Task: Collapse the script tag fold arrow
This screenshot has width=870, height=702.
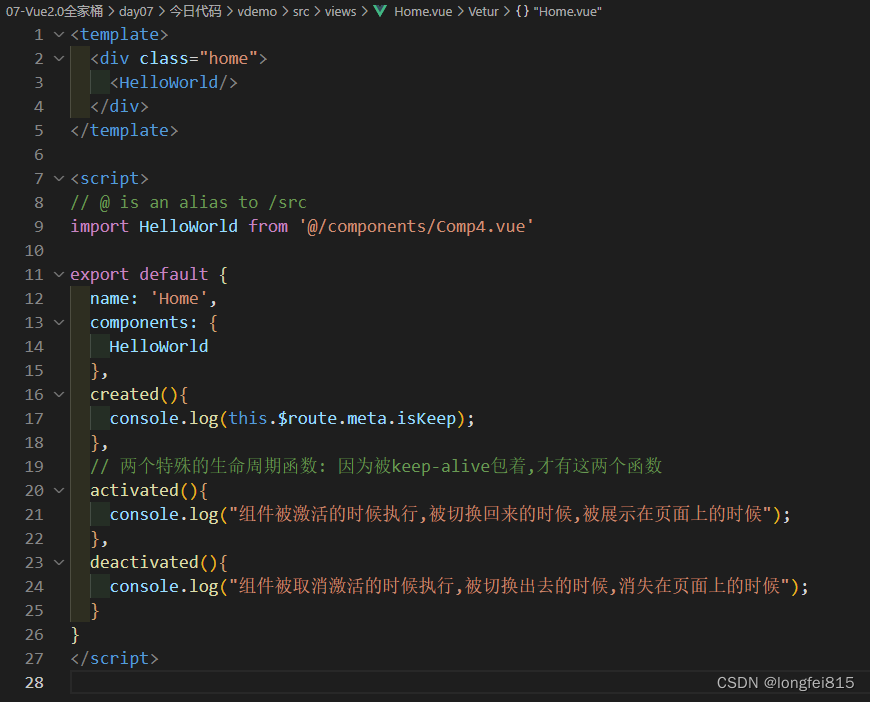Action: point(59,179)
